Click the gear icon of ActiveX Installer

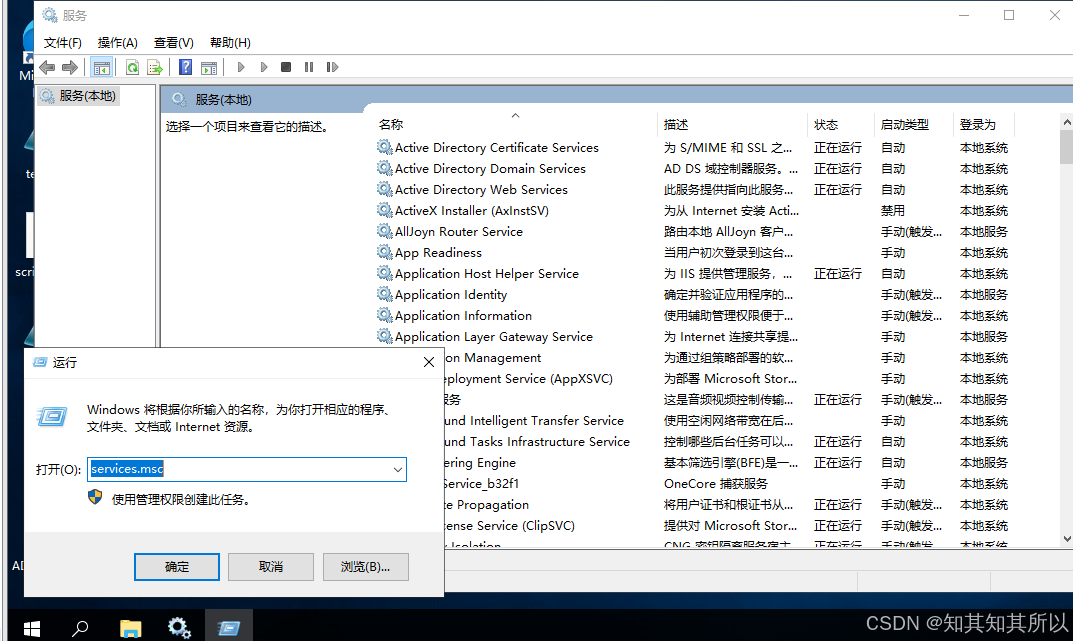385,211
